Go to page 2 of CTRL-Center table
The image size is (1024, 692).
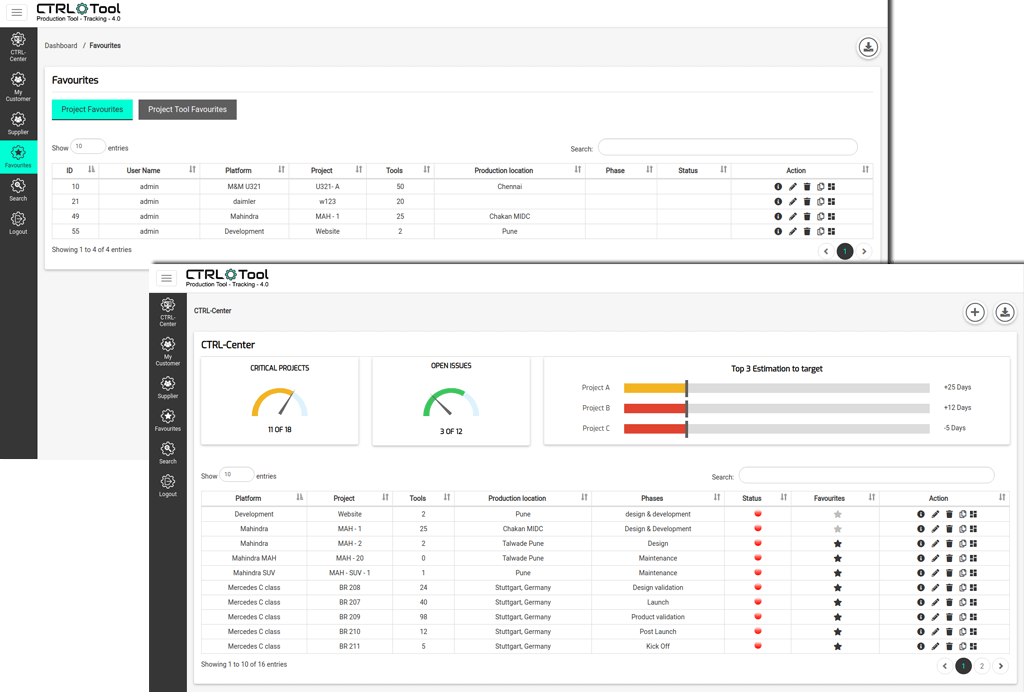[982, 666]
